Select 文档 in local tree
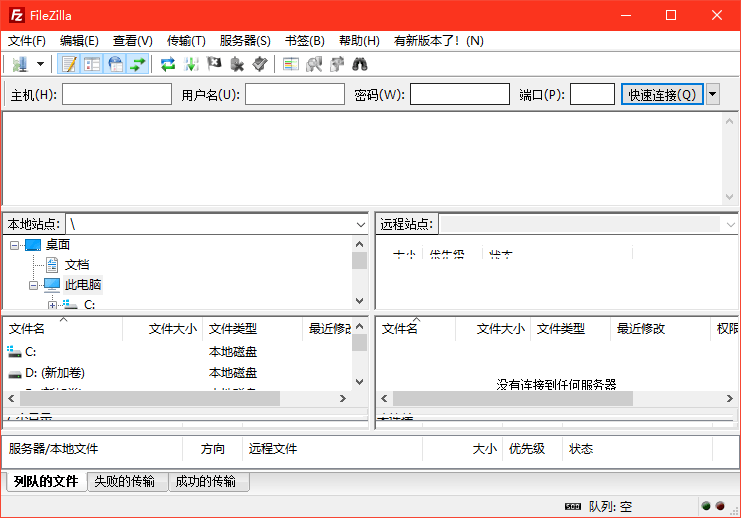Viewport: 741px width, 518px height. point(77,265)
